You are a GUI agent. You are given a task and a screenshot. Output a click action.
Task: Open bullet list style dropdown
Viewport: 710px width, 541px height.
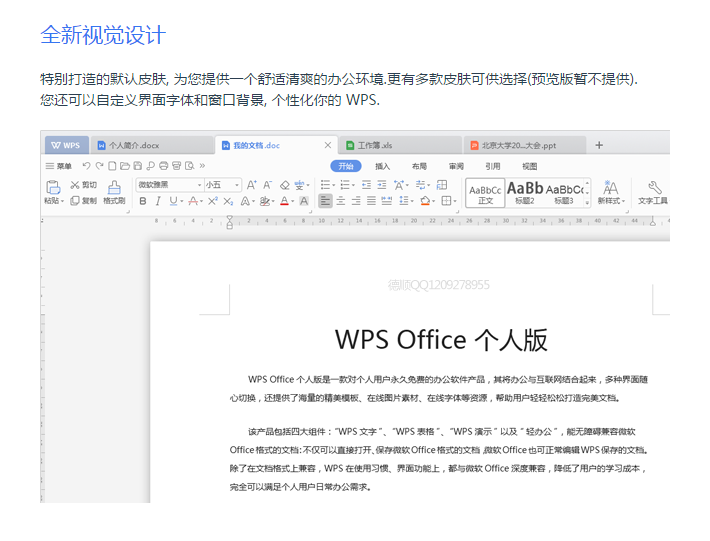pyautogui.click(x=334, y=185)
